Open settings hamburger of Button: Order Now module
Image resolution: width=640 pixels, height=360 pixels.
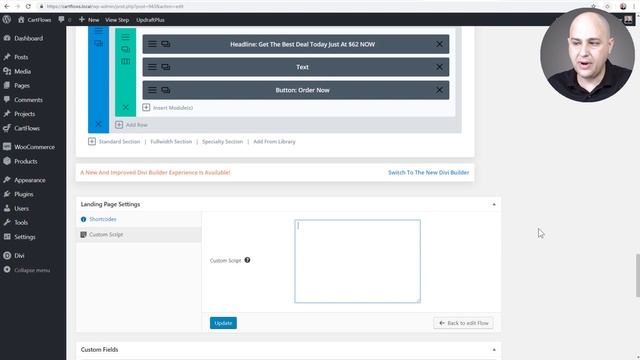tap(152, 90)
